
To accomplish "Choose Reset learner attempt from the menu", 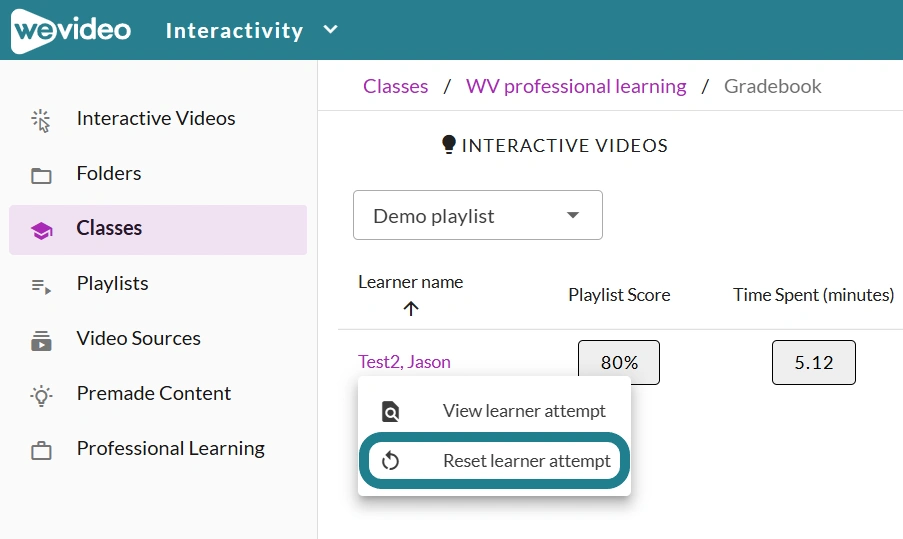I will 494,461.
